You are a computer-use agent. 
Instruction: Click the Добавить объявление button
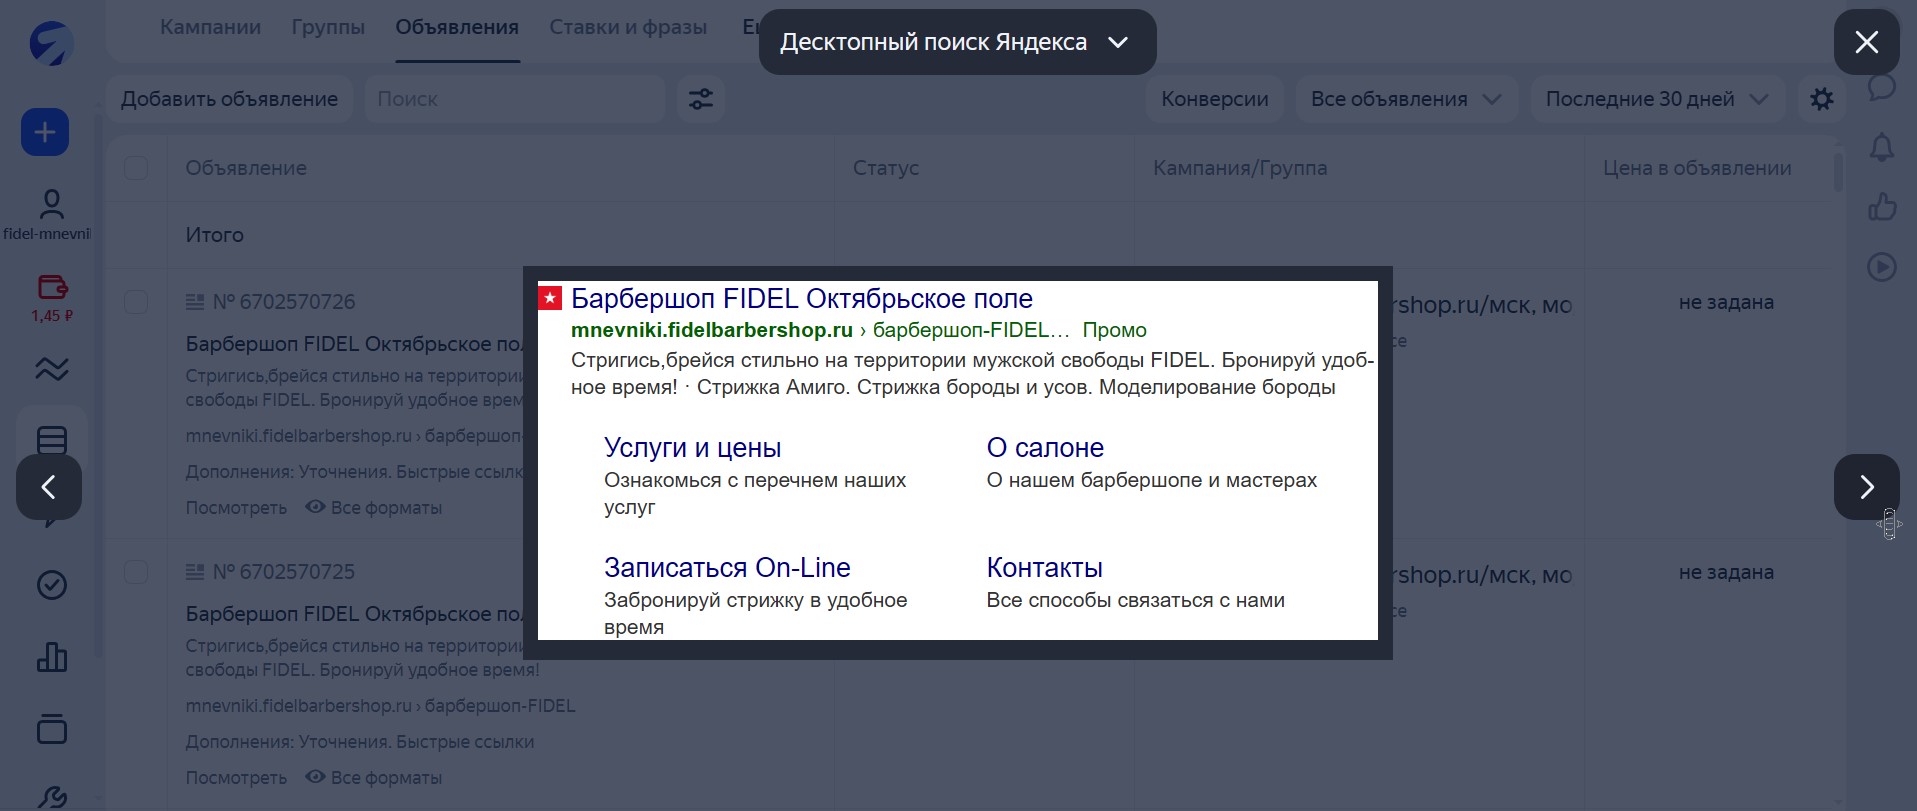(x=229, y=99)
